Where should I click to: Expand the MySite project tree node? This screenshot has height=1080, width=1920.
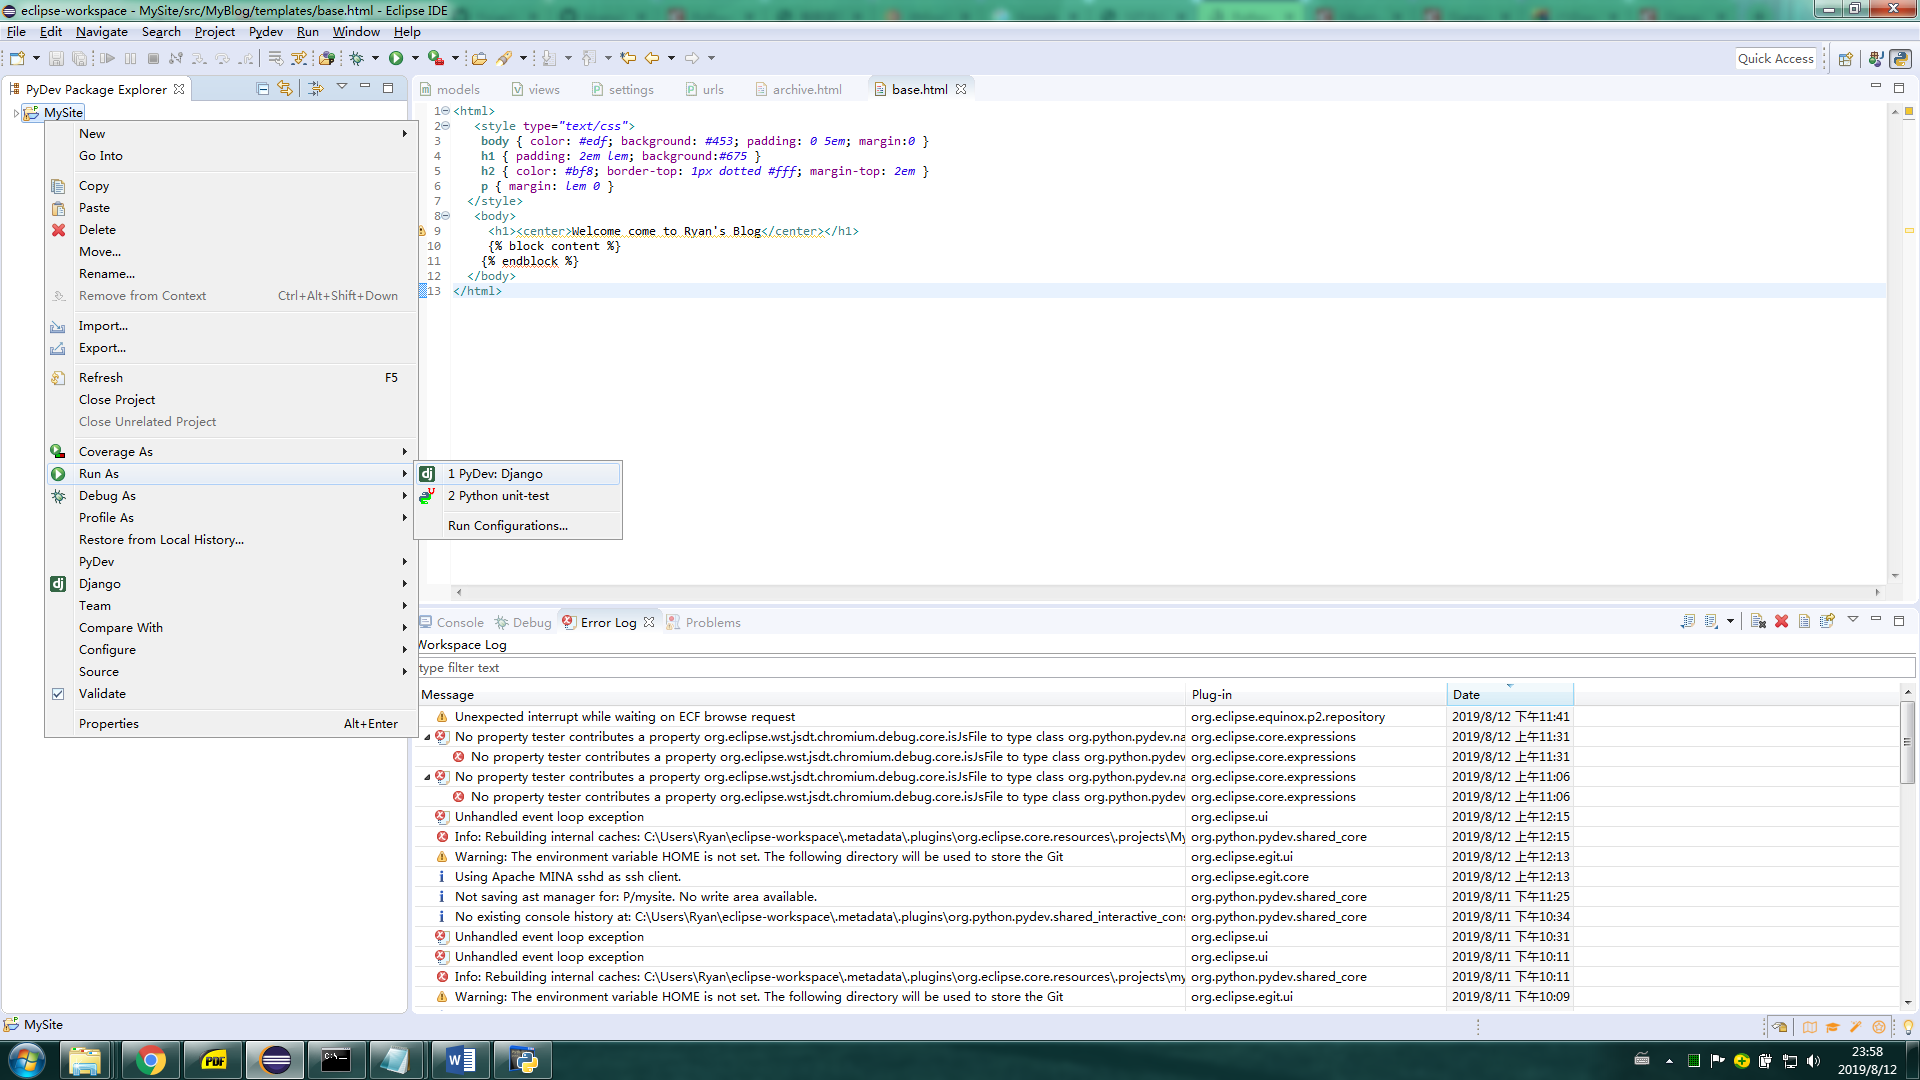click(16, 113)
